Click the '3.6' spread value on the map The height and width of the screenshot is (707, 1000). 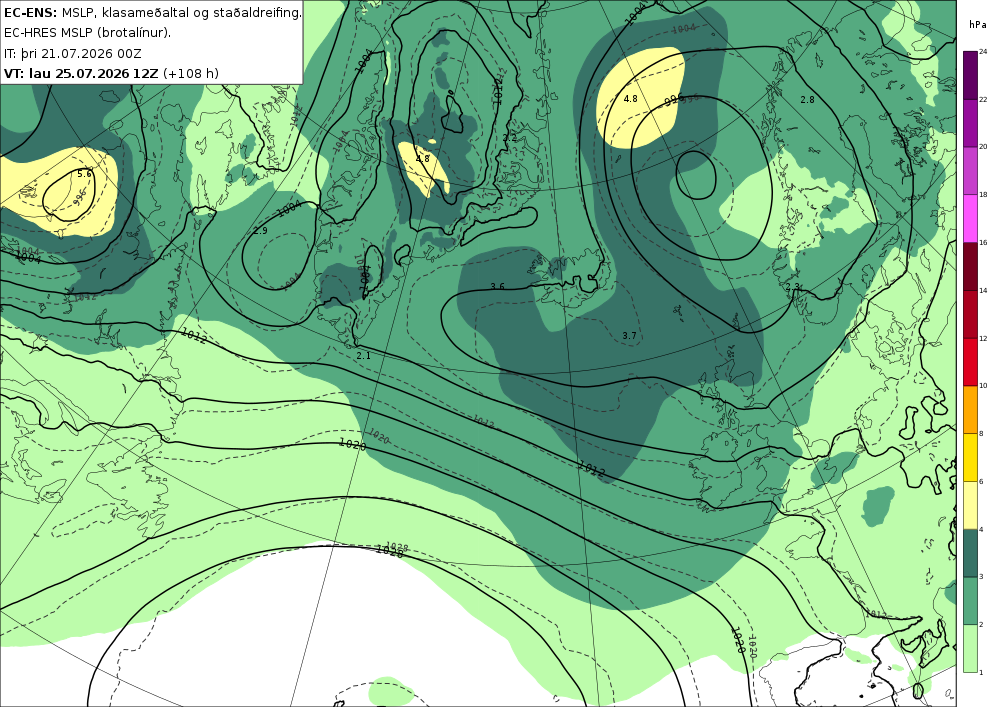pos(497,286)
